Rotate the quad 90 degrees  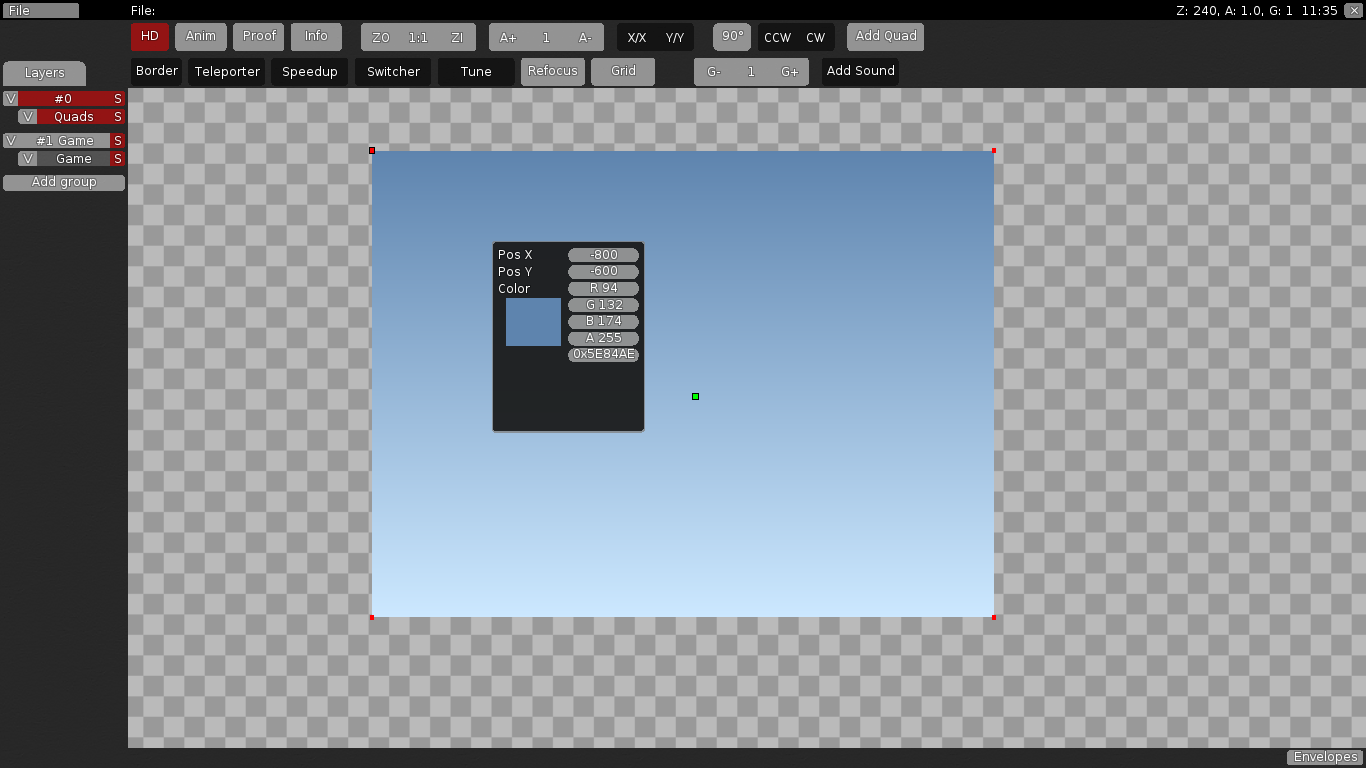click(731, 36)
